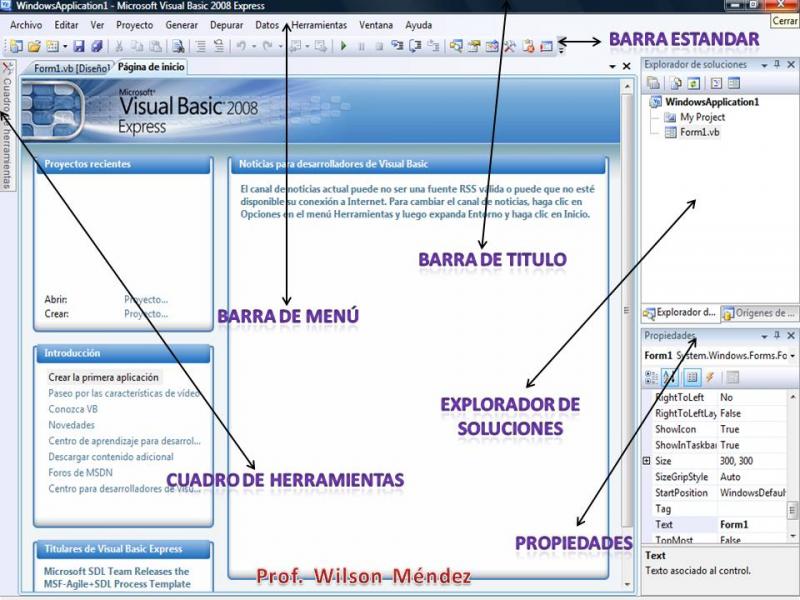Viewport: 800px width, 600px height.
Task: Click the Step Into debug icon
Action: (x=397, y=46)
